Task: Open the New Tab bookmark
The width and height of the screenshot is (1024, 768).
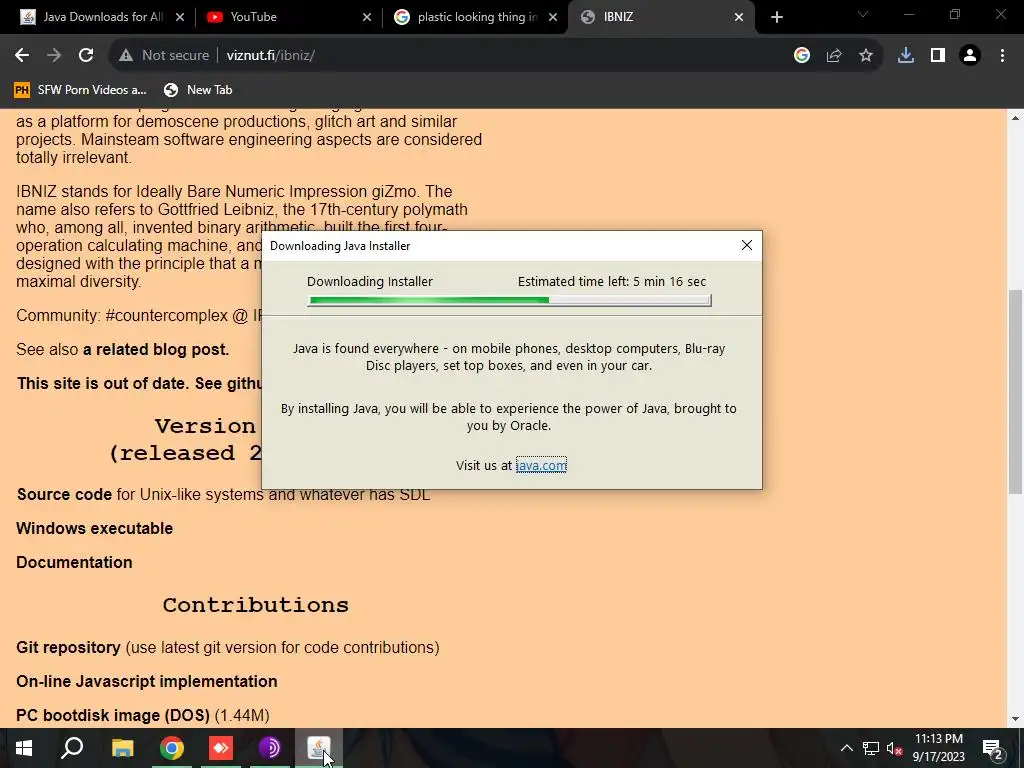Action: tap(198, 90)
